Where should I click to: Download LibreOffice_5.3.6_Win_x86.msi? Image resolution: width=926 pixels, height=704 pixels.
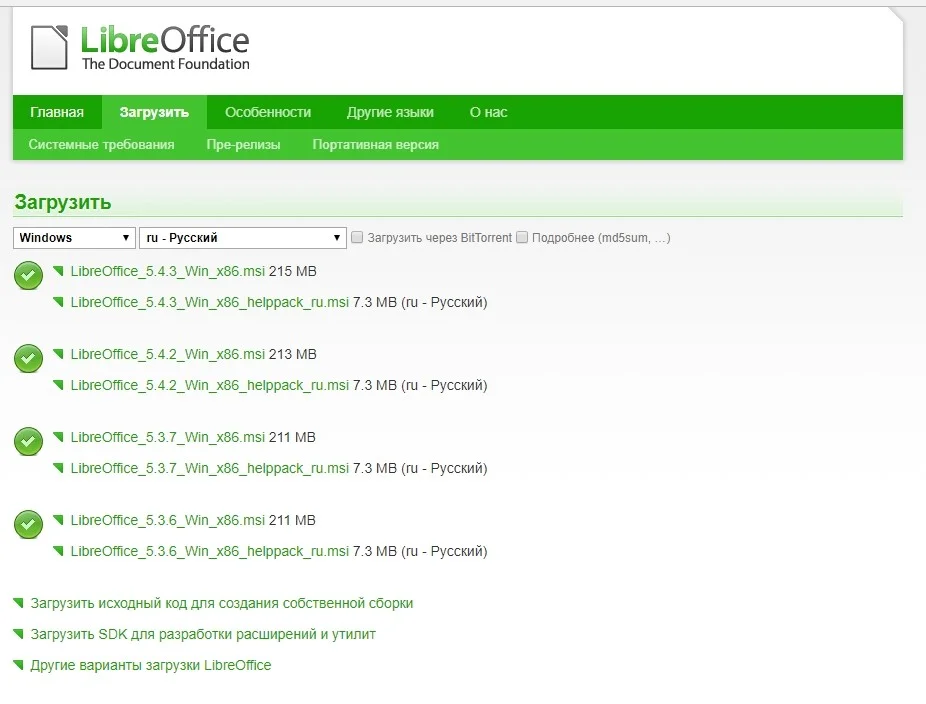click(168, 520)
